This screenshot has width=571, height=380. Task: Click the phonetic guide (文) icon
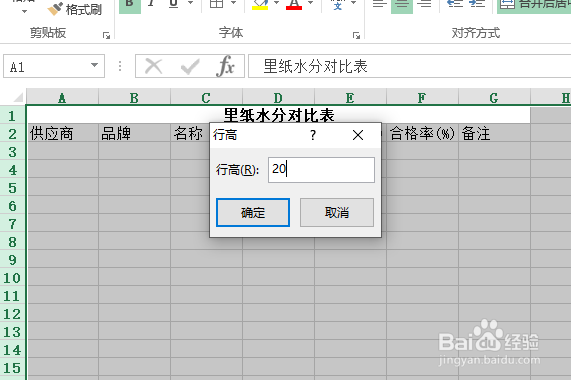[338, 5]
